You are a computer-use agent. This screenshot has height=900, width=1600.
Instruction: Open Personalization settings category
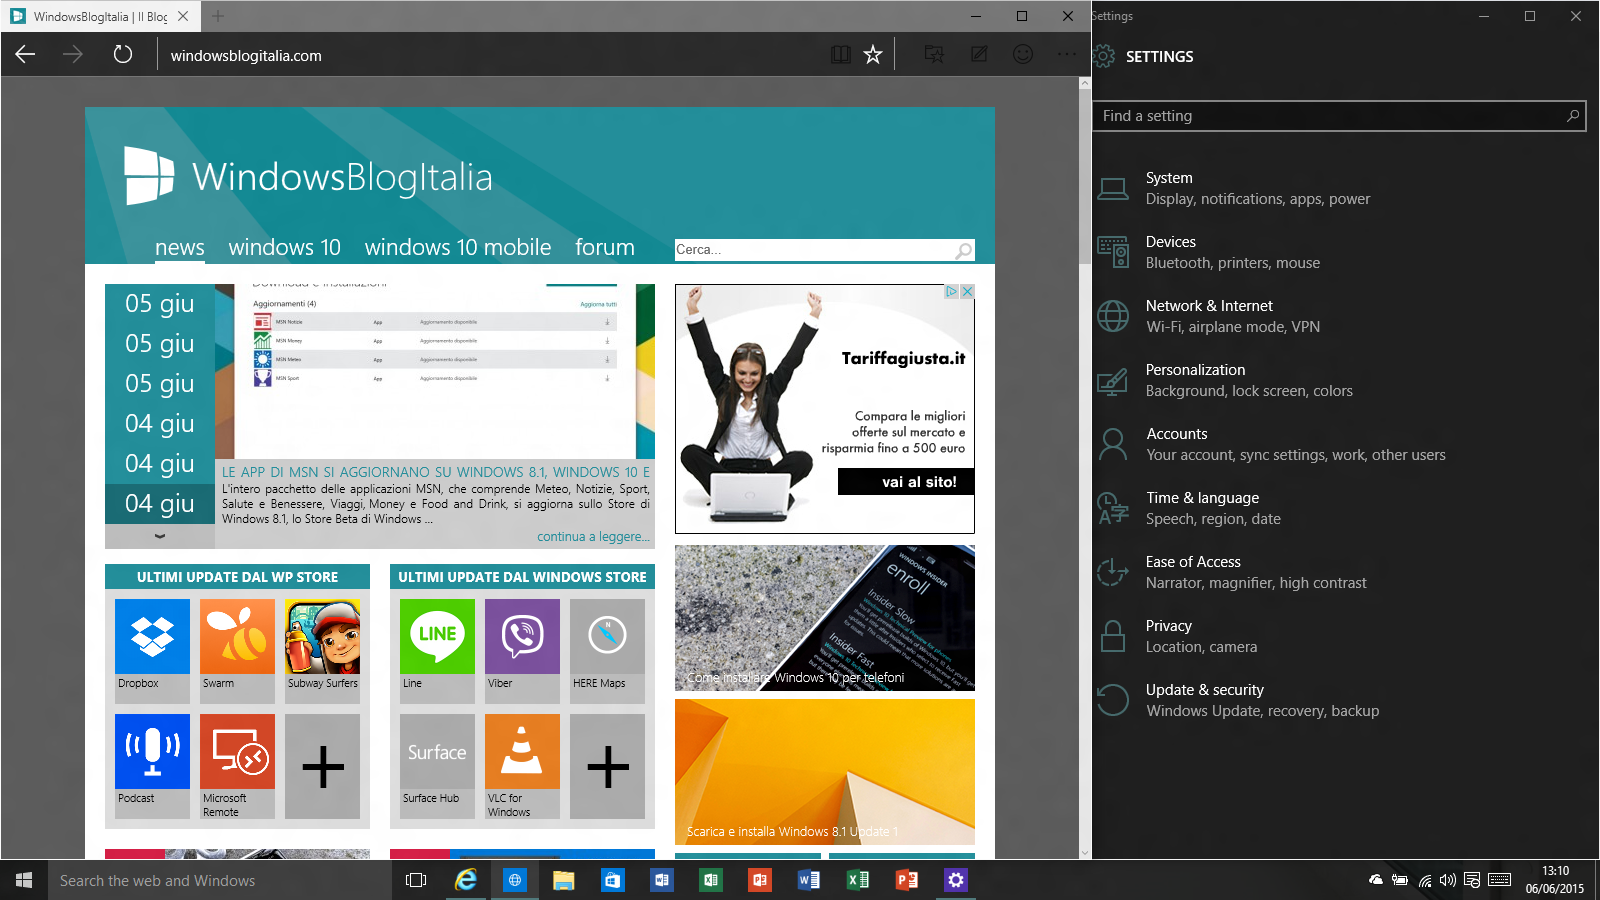1340,380
